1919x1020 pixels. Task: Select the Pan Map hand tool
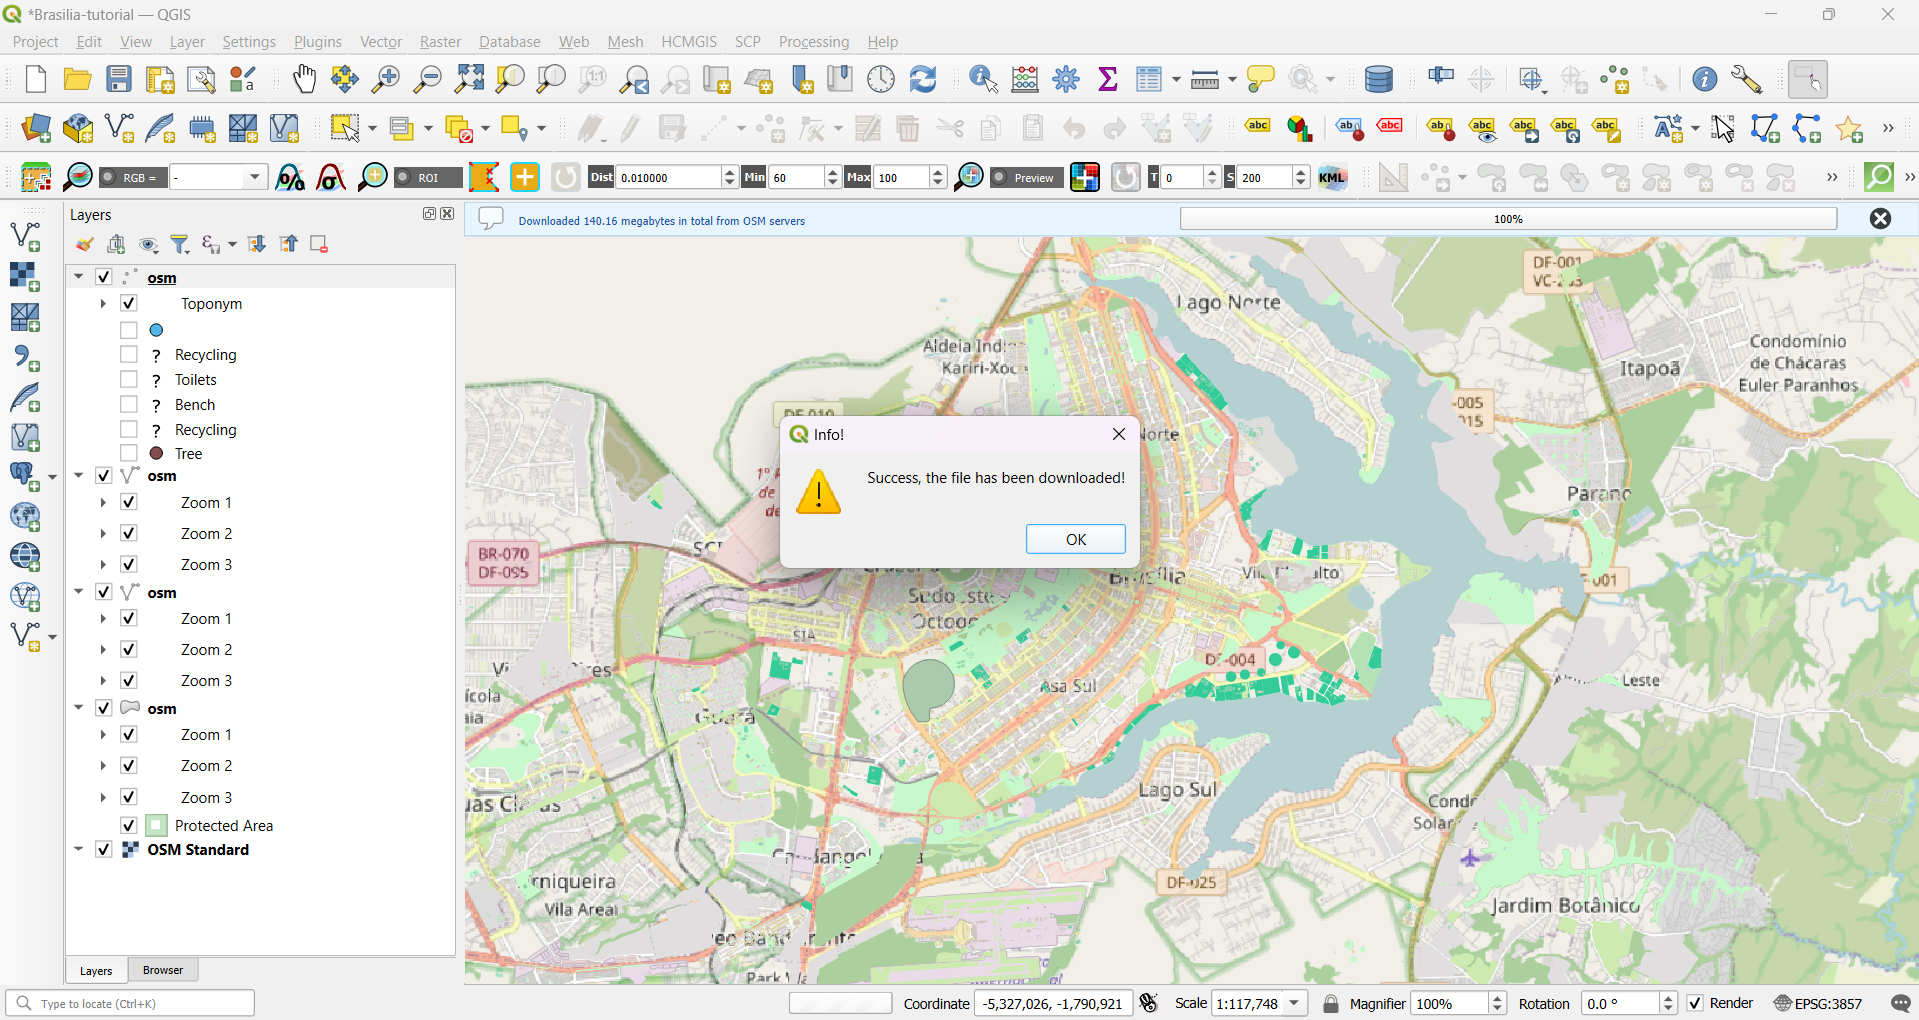(x=304, y=79)
